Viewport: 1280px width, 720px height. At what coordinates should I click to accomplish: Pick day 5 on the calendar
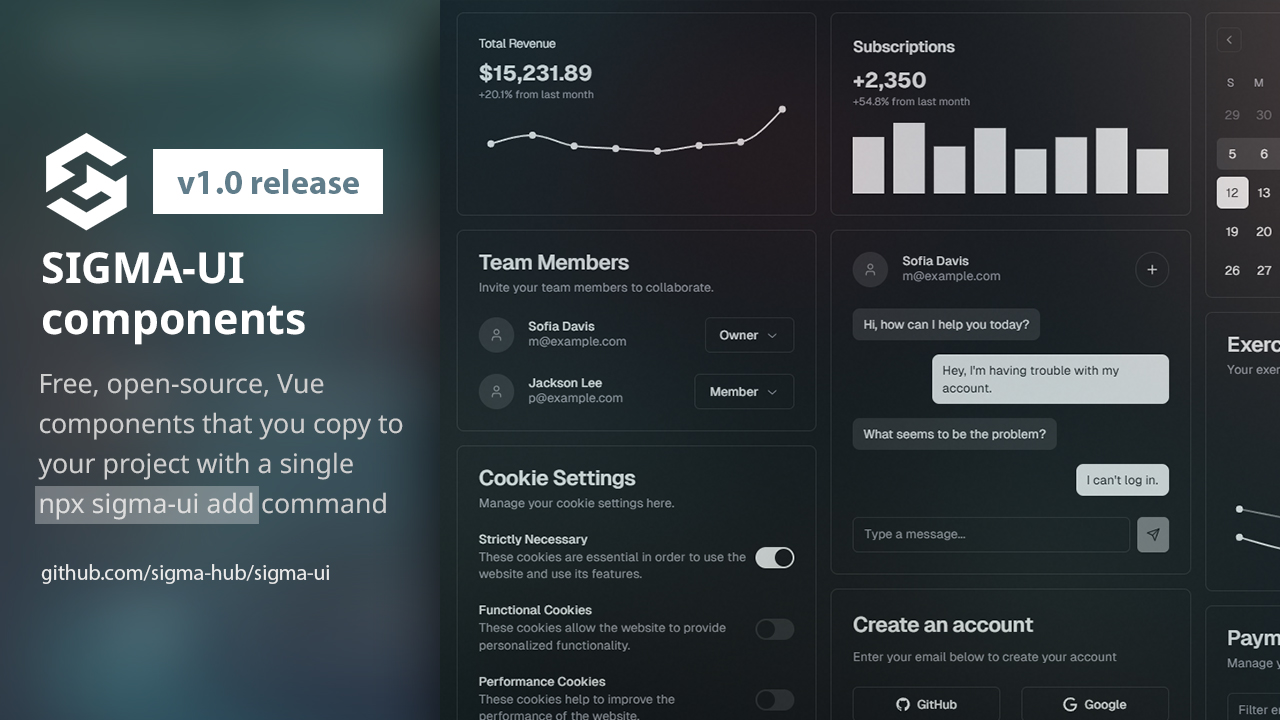[x=1232, y=154]
